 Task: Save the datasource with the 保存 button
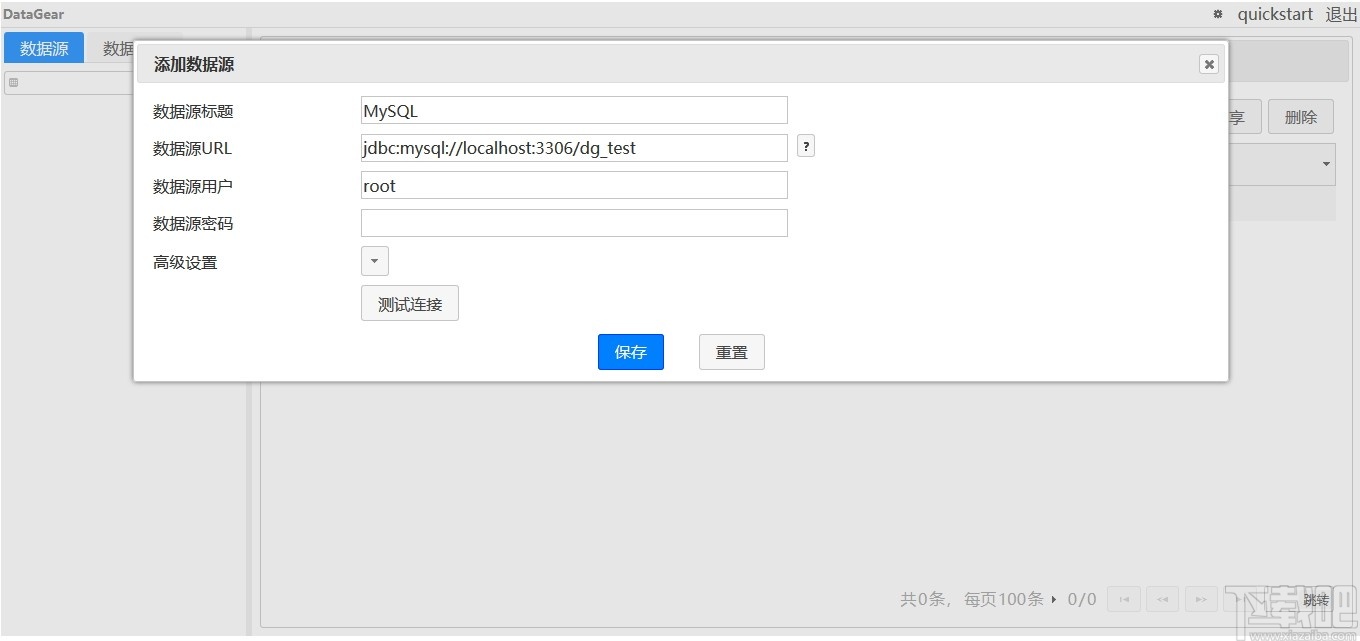click(x=630, y=351)
